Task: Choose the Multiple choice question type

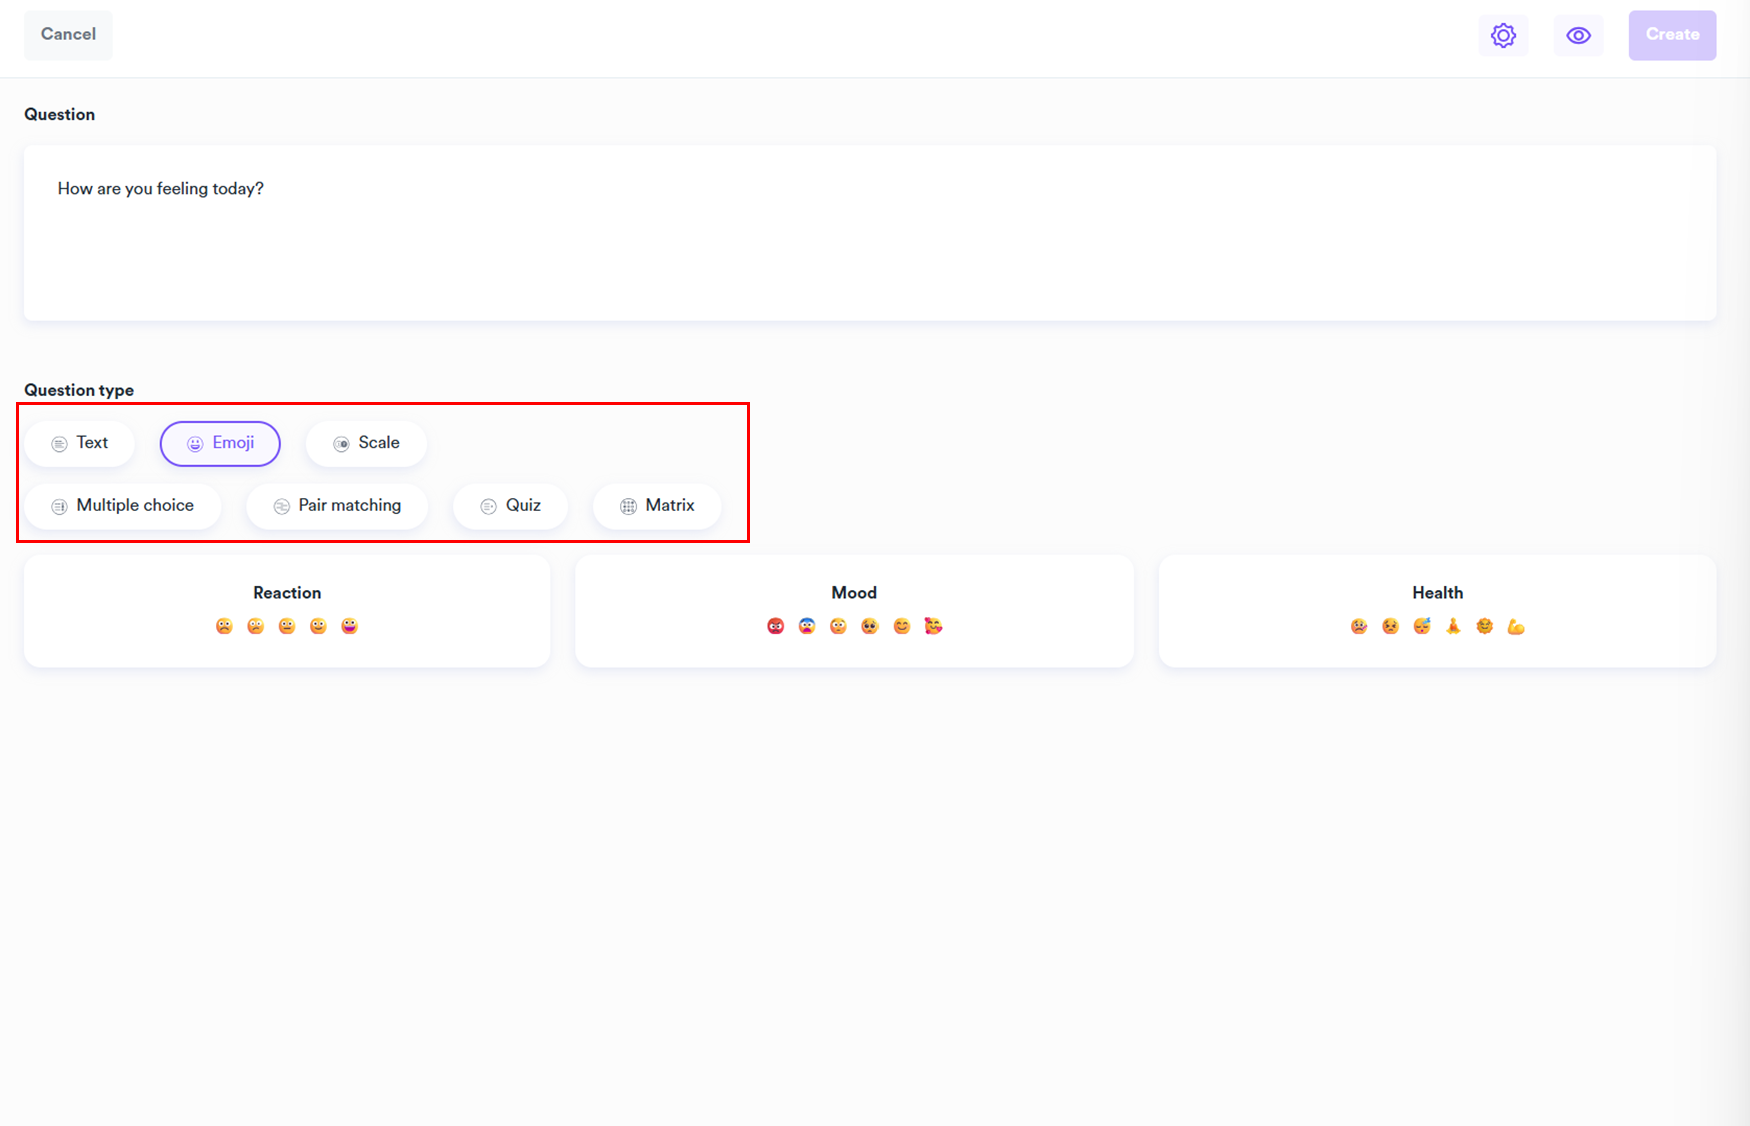Action: pos(123,506)
